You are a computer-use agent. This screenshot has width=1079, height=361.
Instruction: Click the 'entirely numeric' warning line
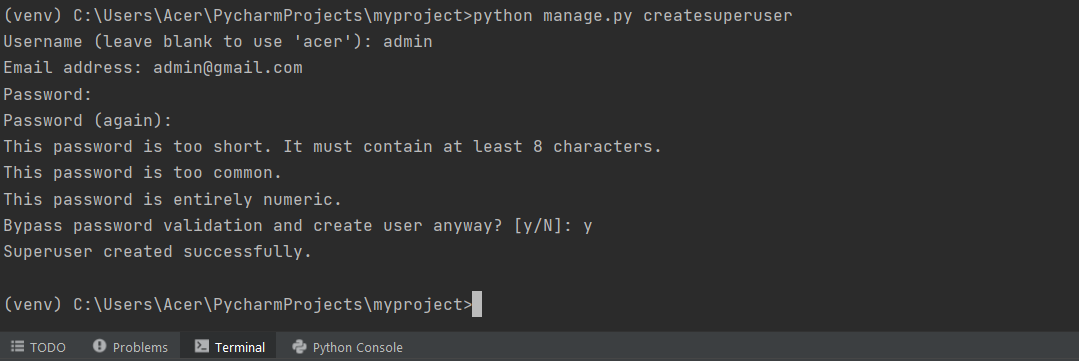[173, 199]
